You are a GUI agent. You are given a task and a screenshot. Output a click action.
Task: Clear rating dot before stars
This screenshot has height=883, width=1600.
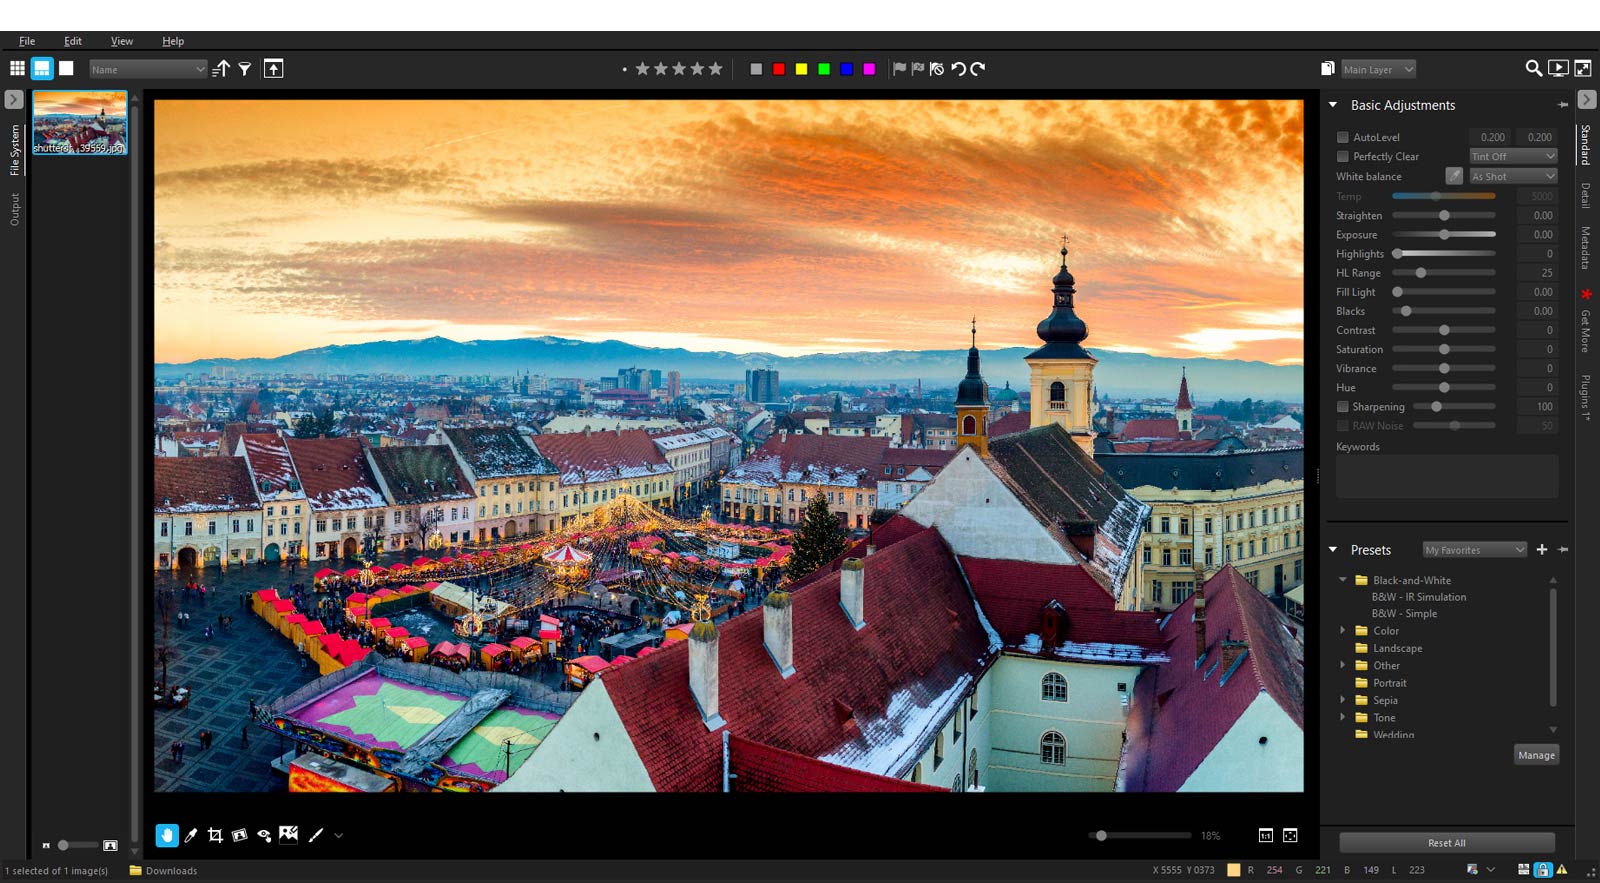(624, 69)
